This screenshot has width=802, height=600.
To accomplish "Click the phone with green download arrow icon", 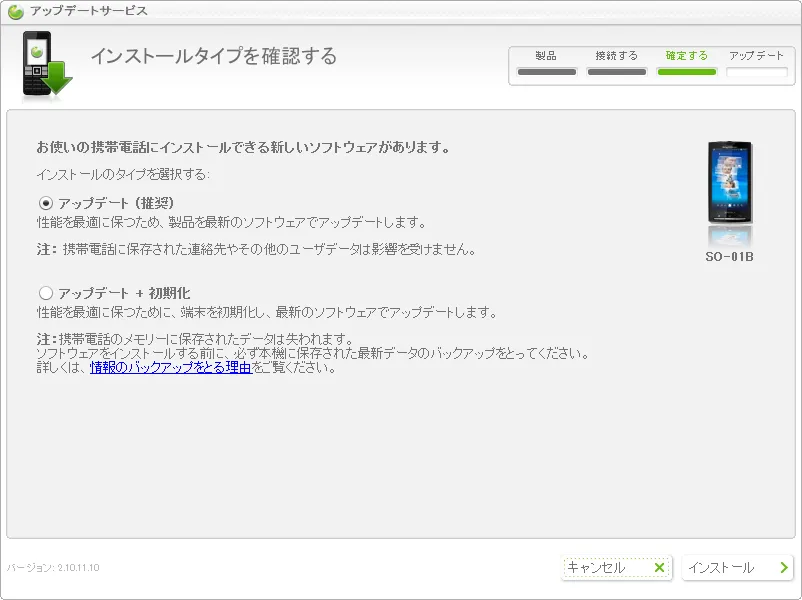I will point(46,64).
